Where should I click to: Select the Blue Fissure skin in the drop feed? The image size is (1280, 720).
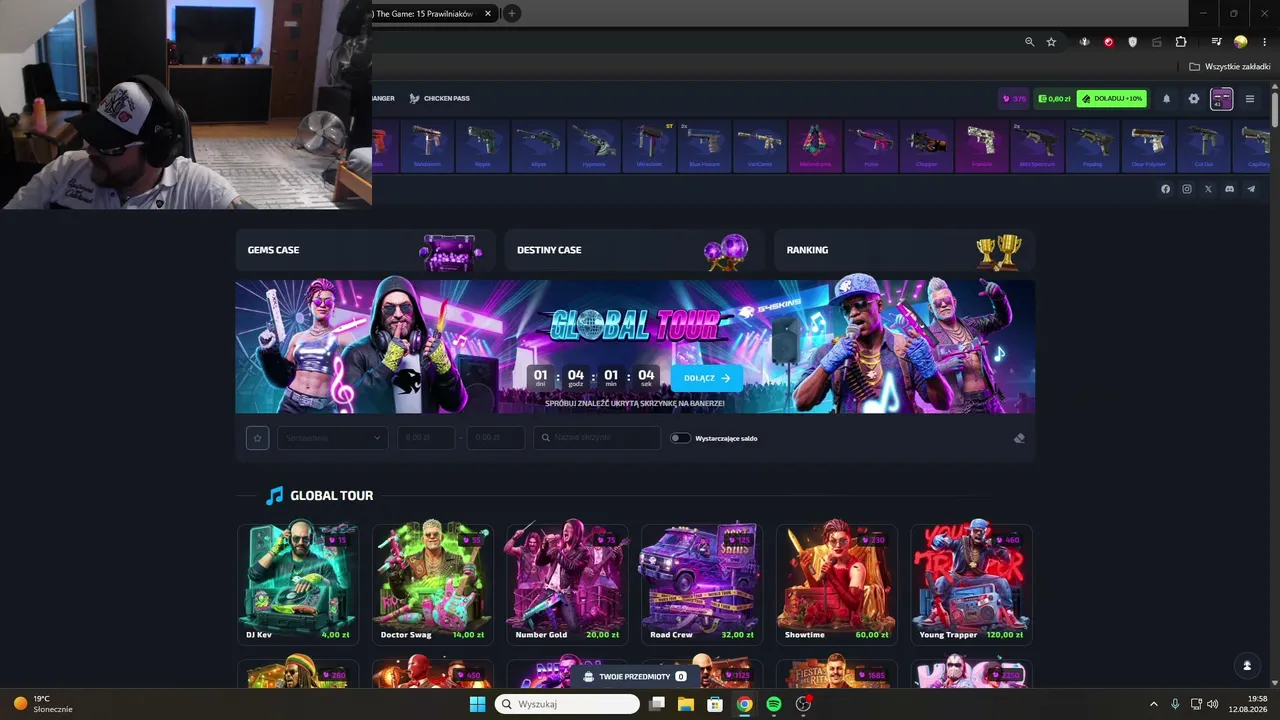click(704, 146)
